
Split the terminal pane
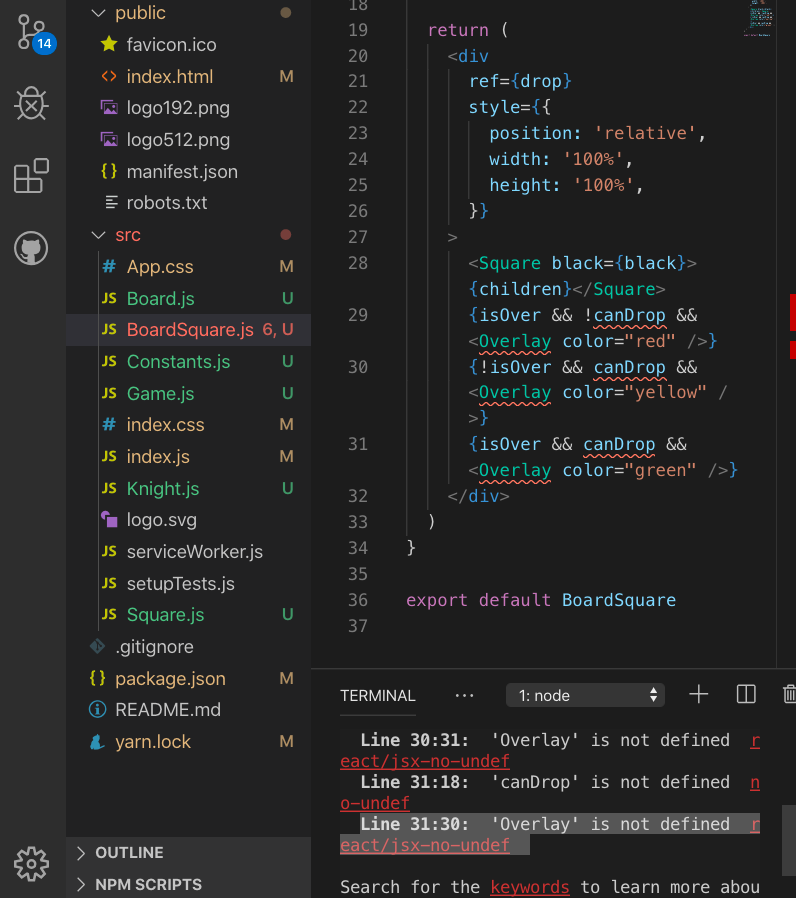pos(745,694)
